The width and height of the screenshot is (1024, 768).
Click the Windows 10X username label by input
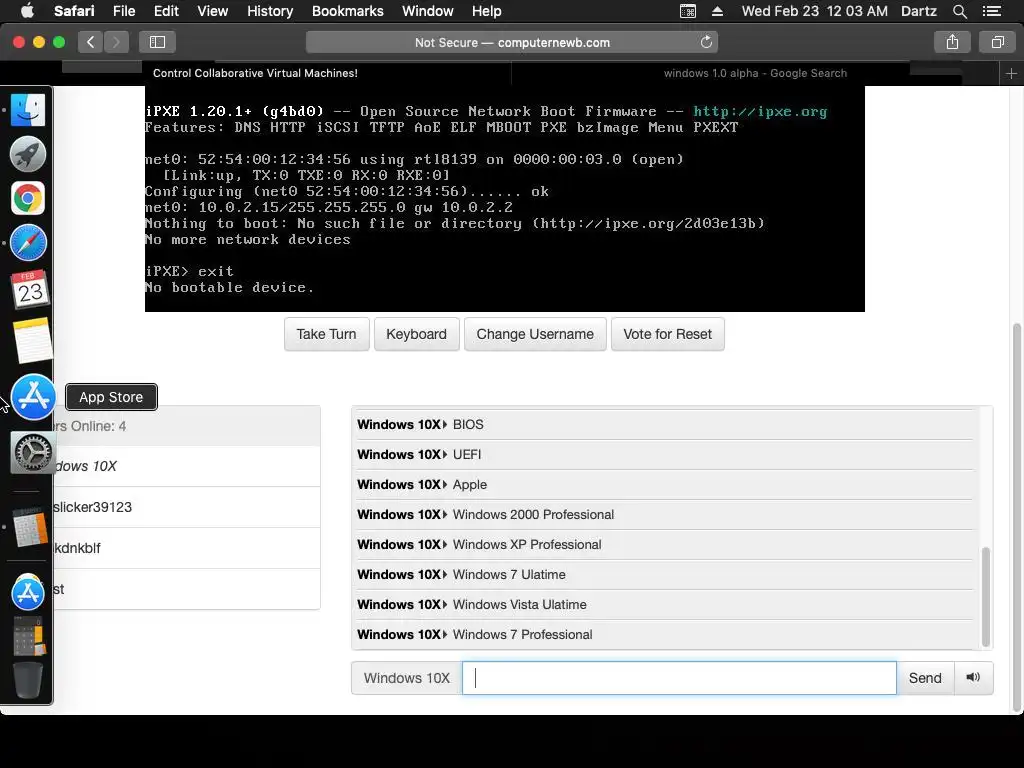407,678
